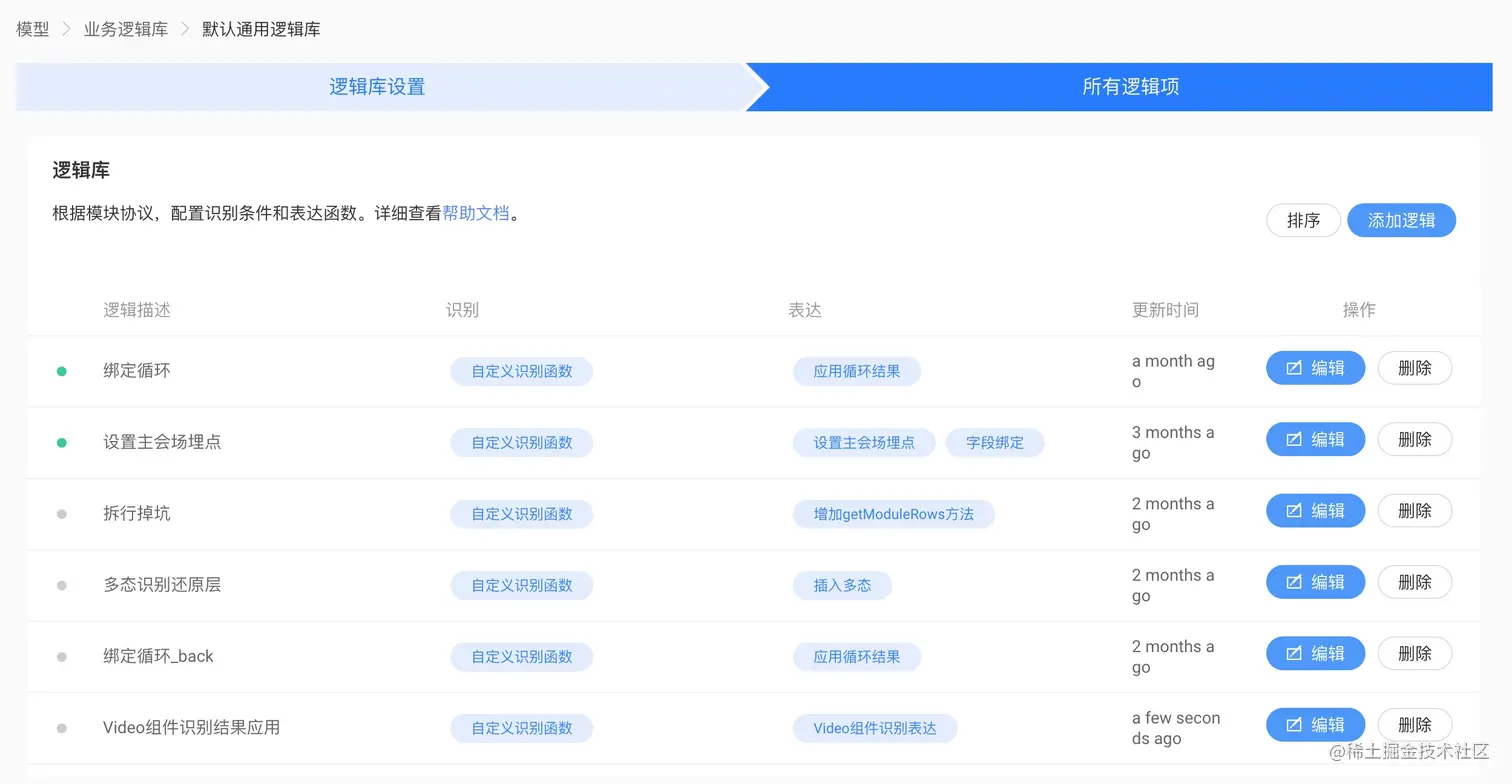Click 'a month ago' update time
The height and width of the screenshot is (784, 1512).
coord(1173,371)
